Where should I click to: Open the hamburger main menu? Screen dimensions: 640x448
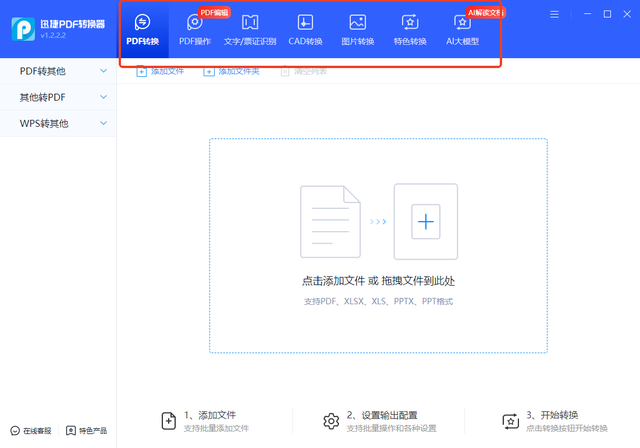554,15
